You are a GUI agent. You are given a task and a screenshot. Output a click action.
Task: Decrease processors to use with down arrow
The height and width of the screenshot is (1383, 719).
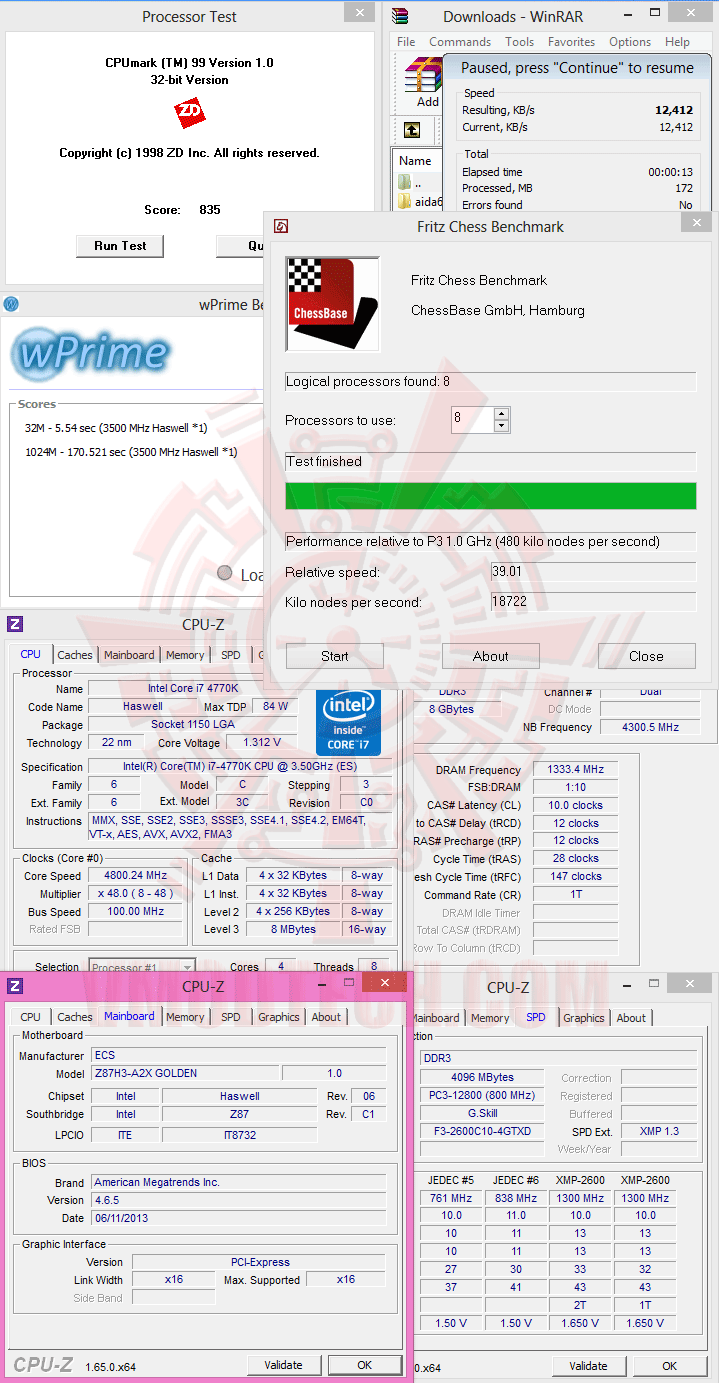point(502,426)
